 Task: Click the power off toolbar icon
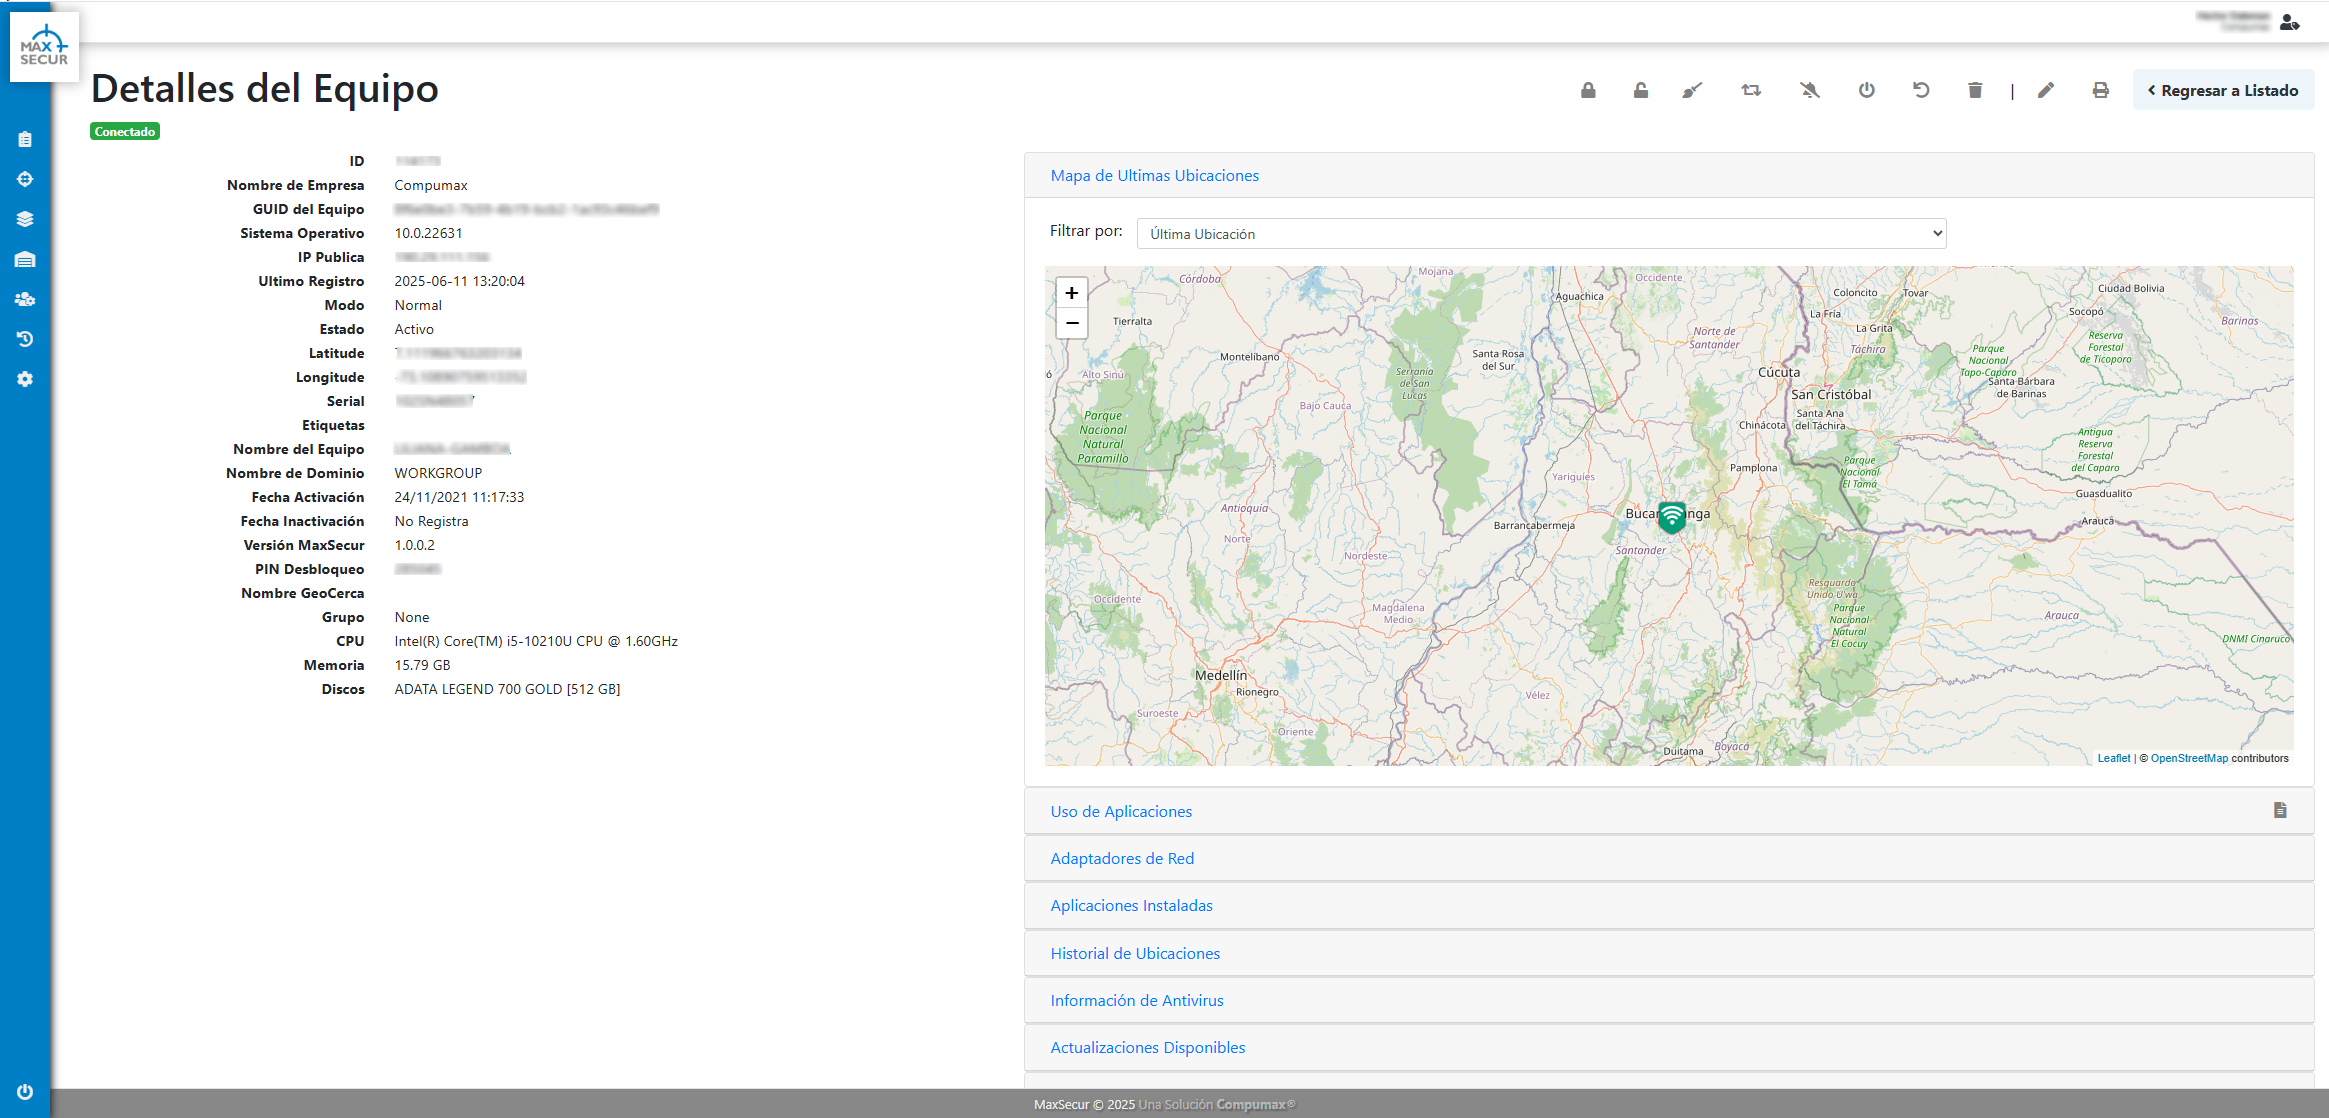click(x=1867, y=90)
